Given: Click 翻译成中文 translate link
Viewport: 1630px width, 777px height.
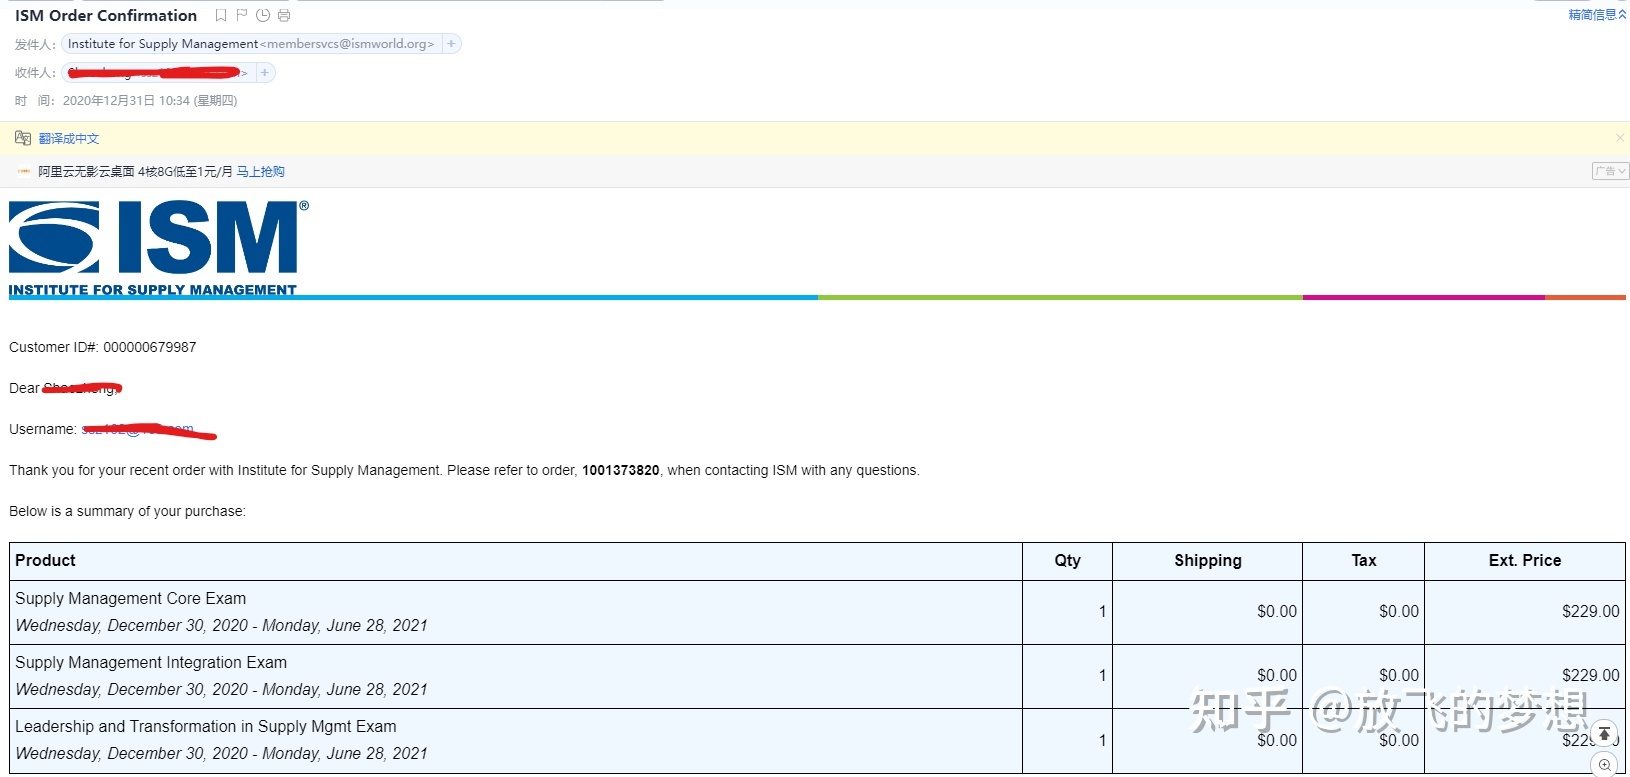Looking at the screenshot, I should pyautogui.click(x=69, y=139).
